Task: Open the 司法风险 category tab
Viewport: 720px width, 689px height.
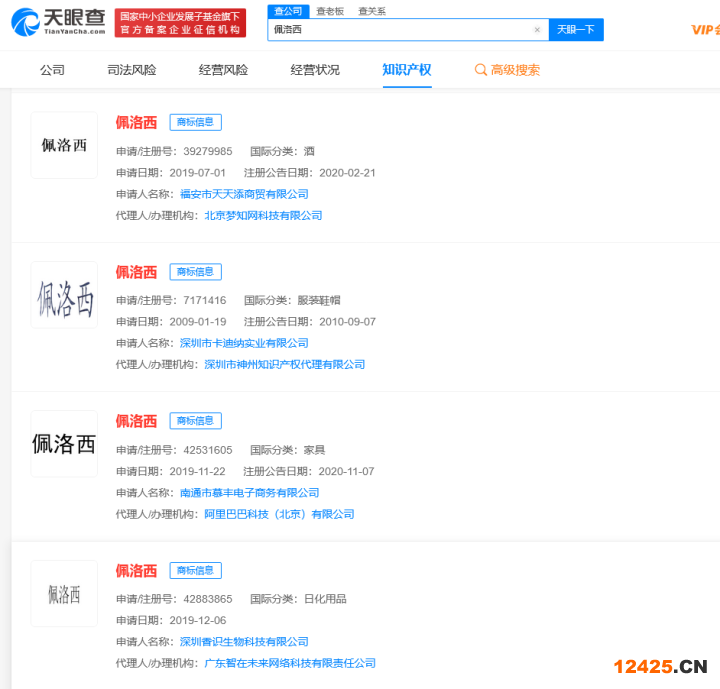Action: (x=132, y=70)
